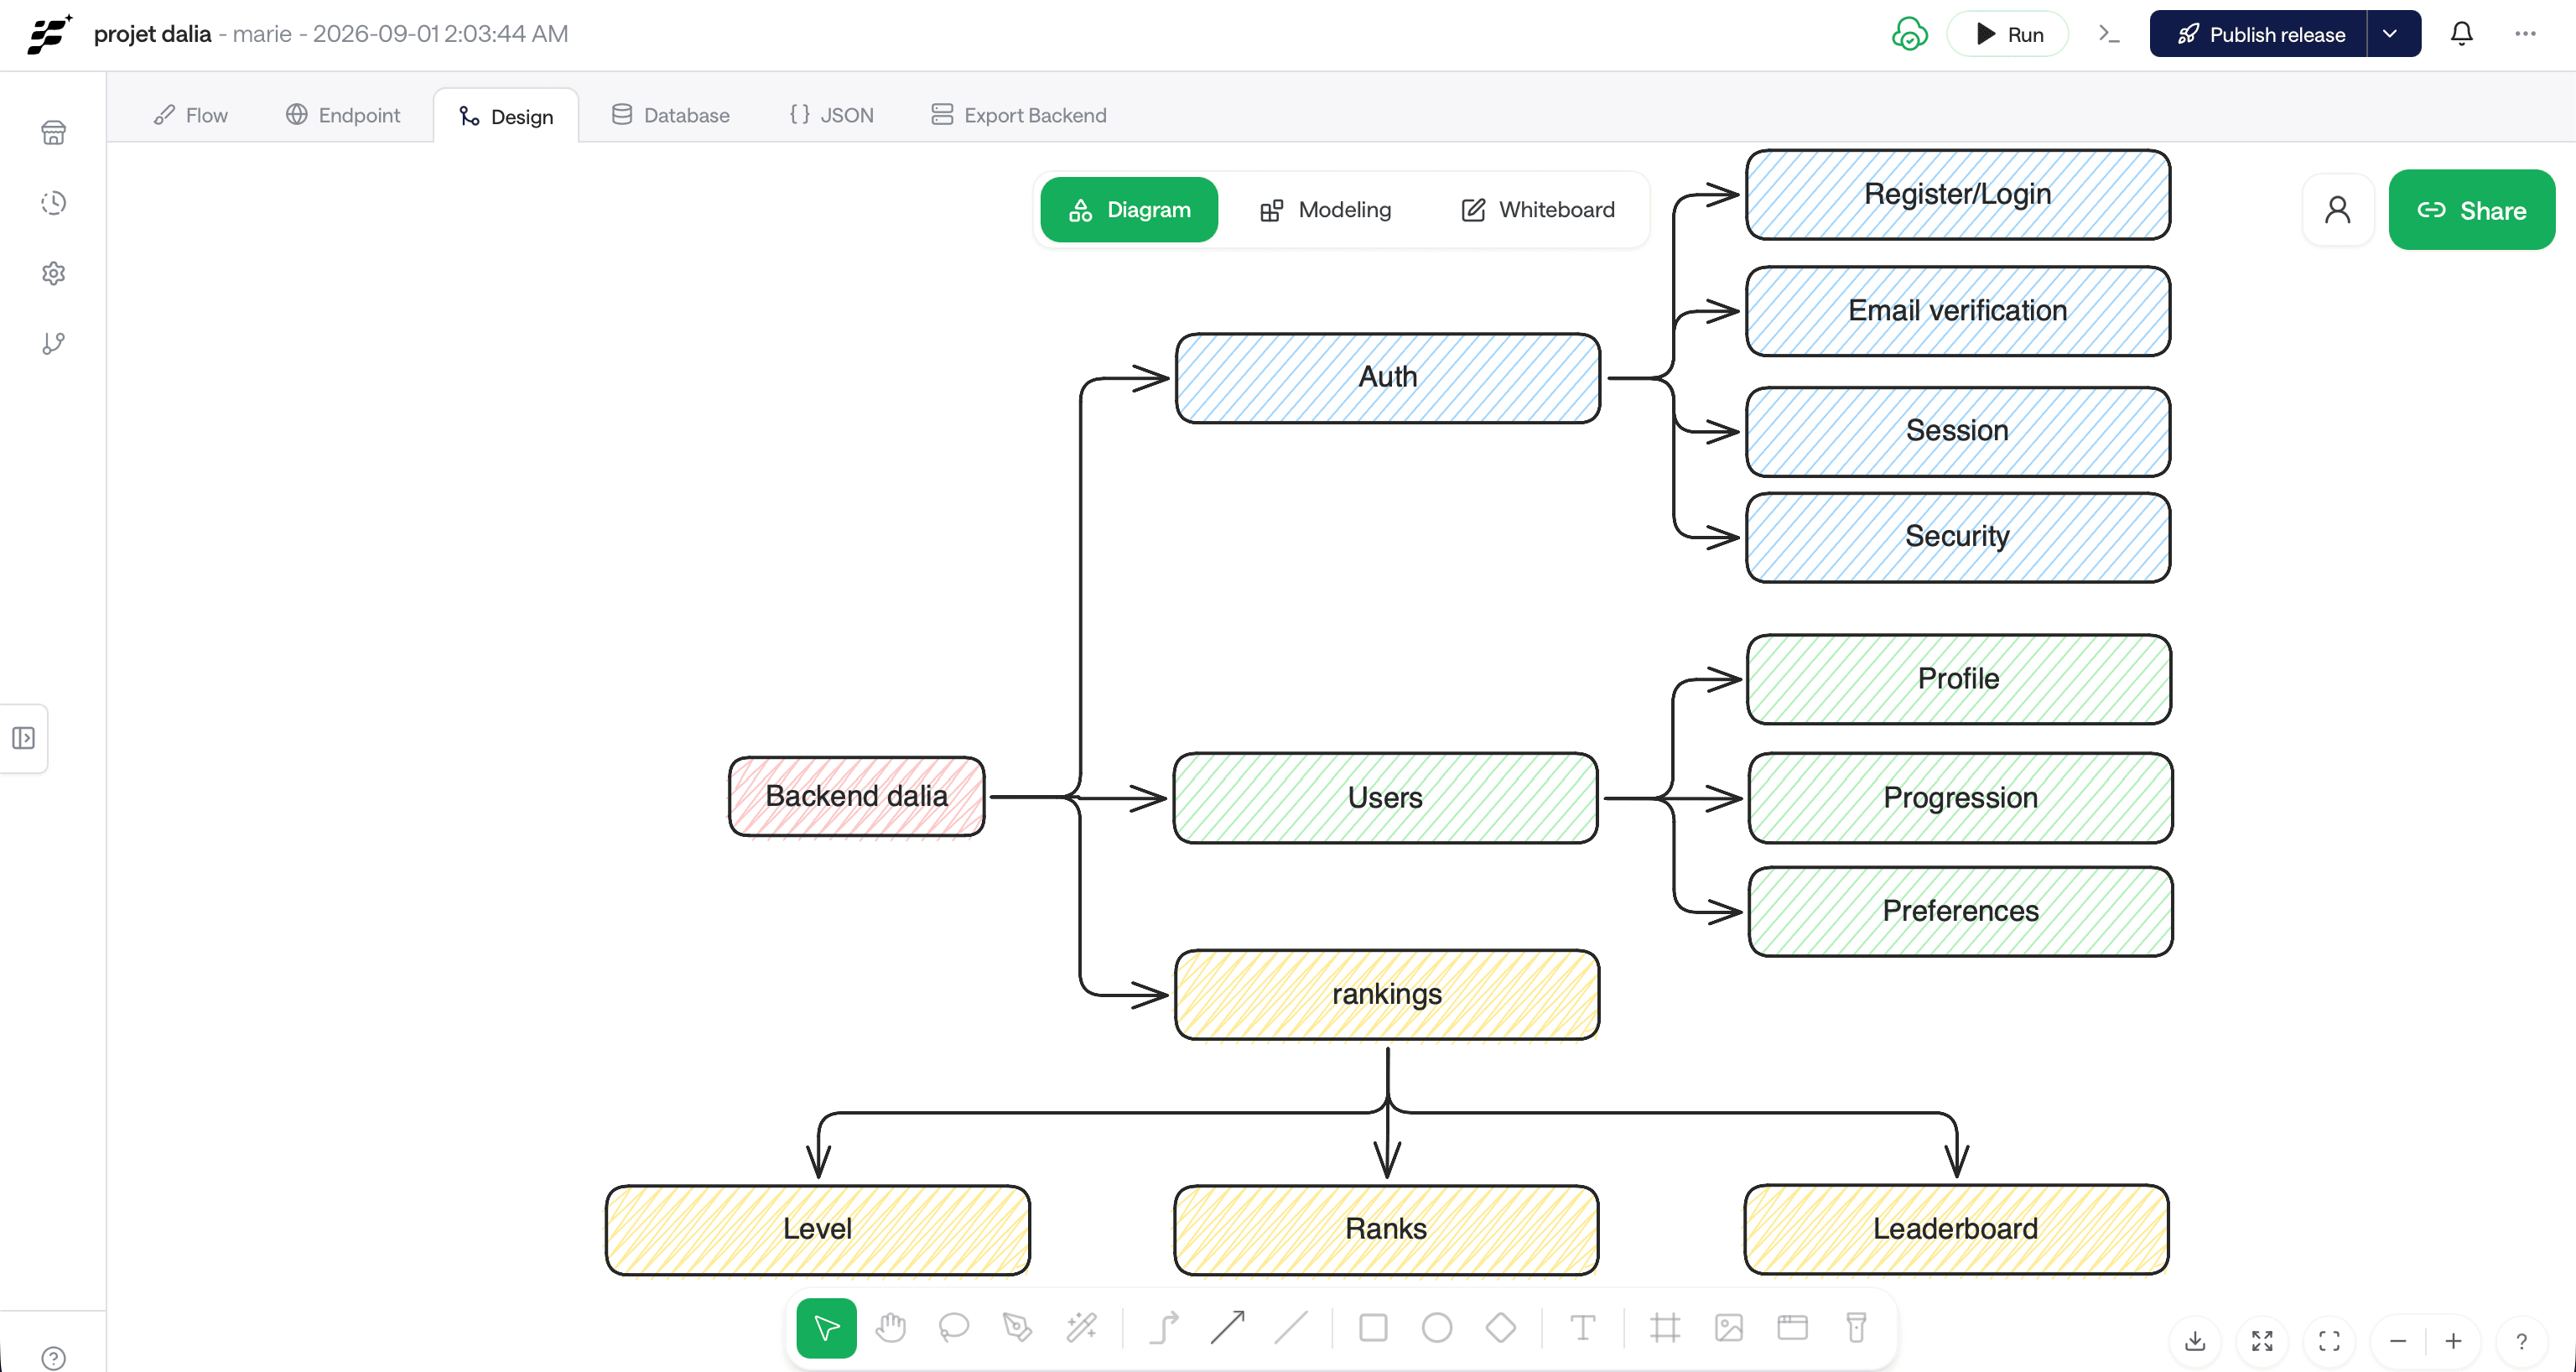
Task: Toggle the side panel collapse button
Action: (x=24, y=738)
